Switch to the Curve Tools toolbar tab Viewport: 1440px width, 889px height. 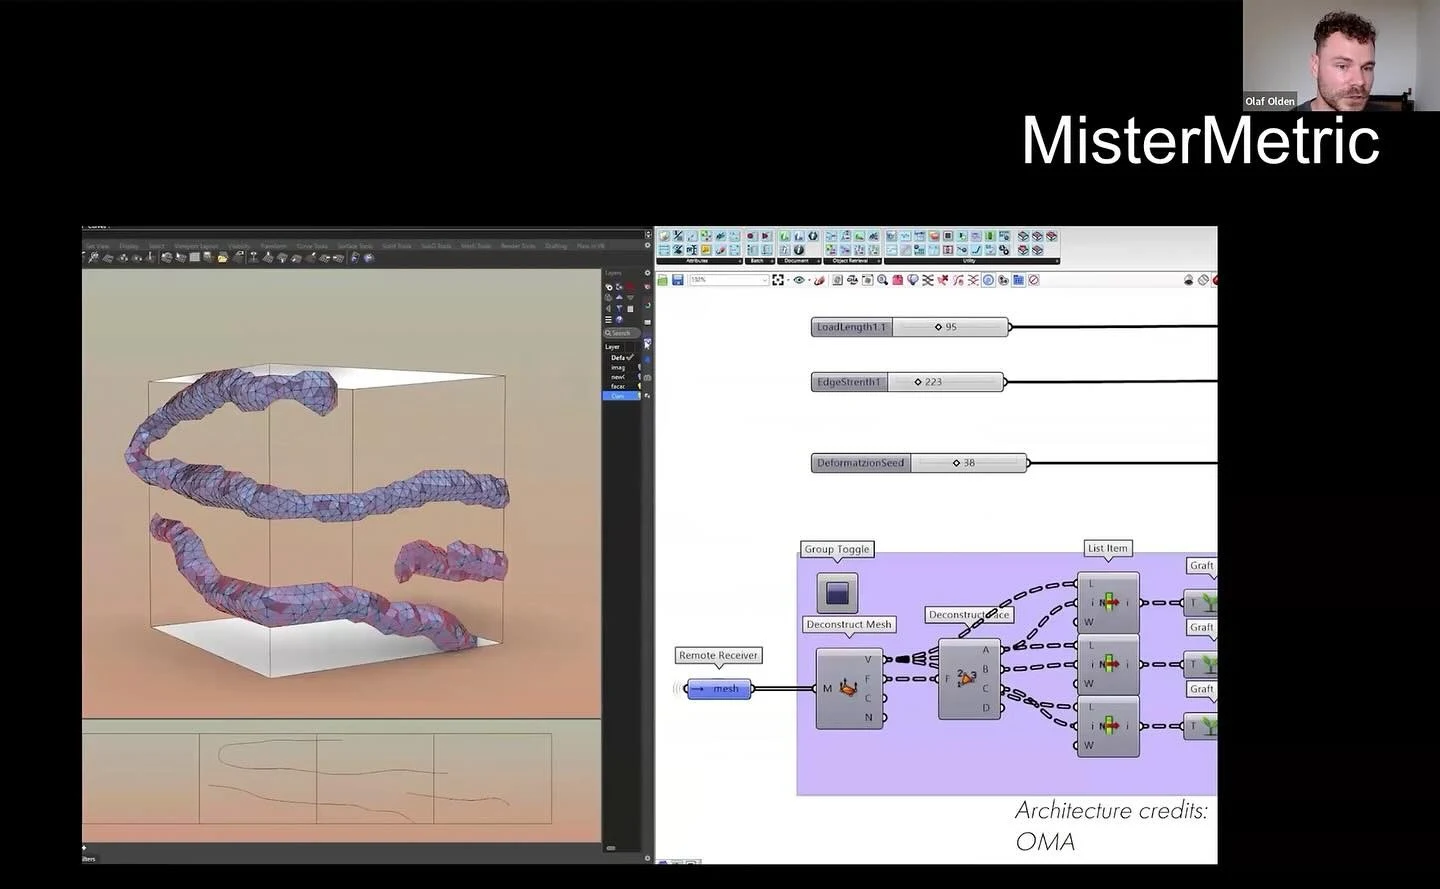pyautogui.click(x=312, y=245)
